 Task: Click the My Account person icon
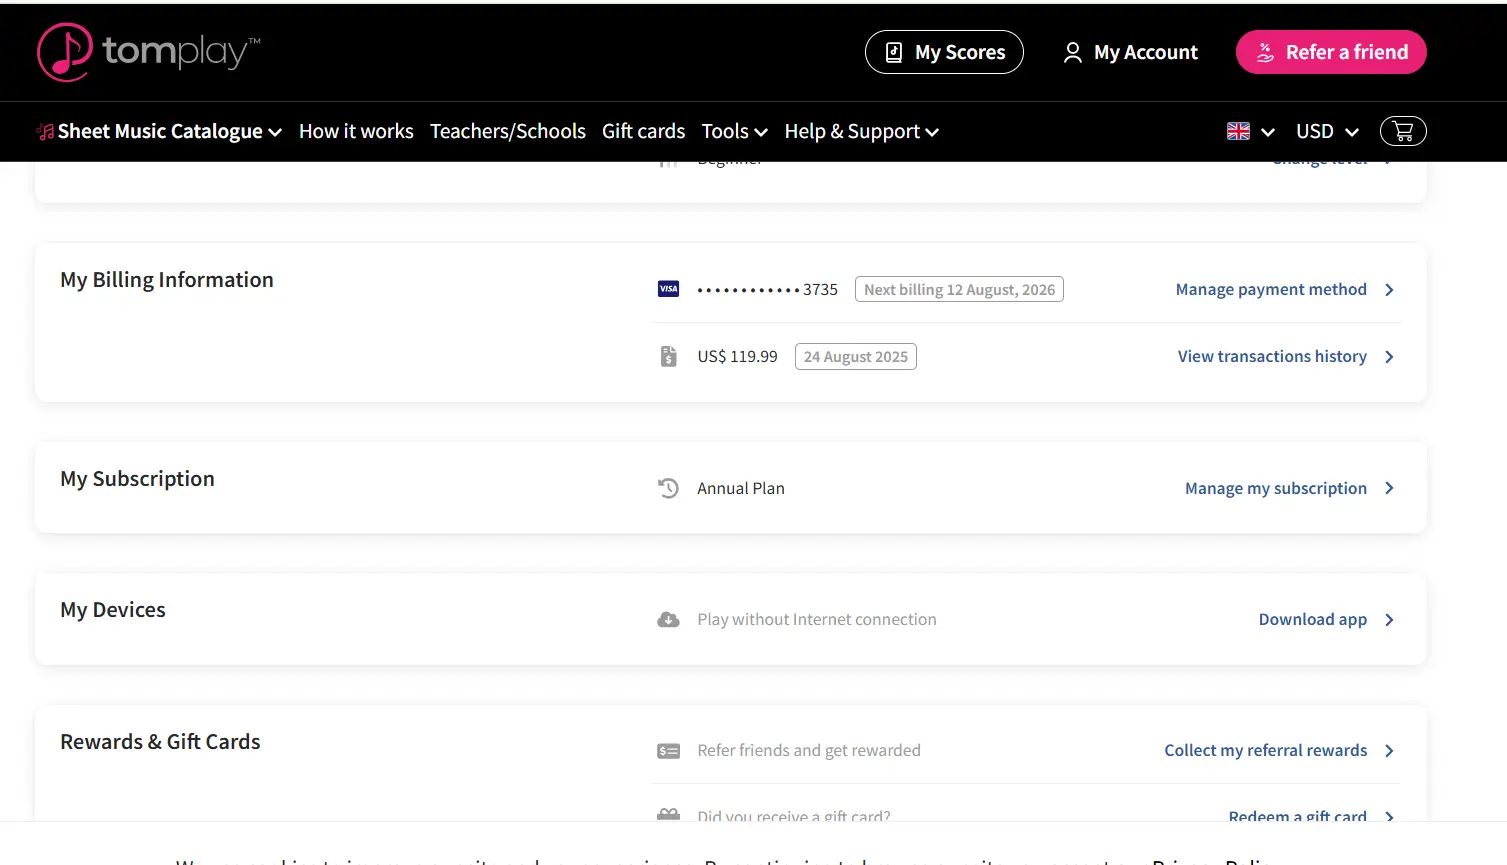pos(1073,52)
